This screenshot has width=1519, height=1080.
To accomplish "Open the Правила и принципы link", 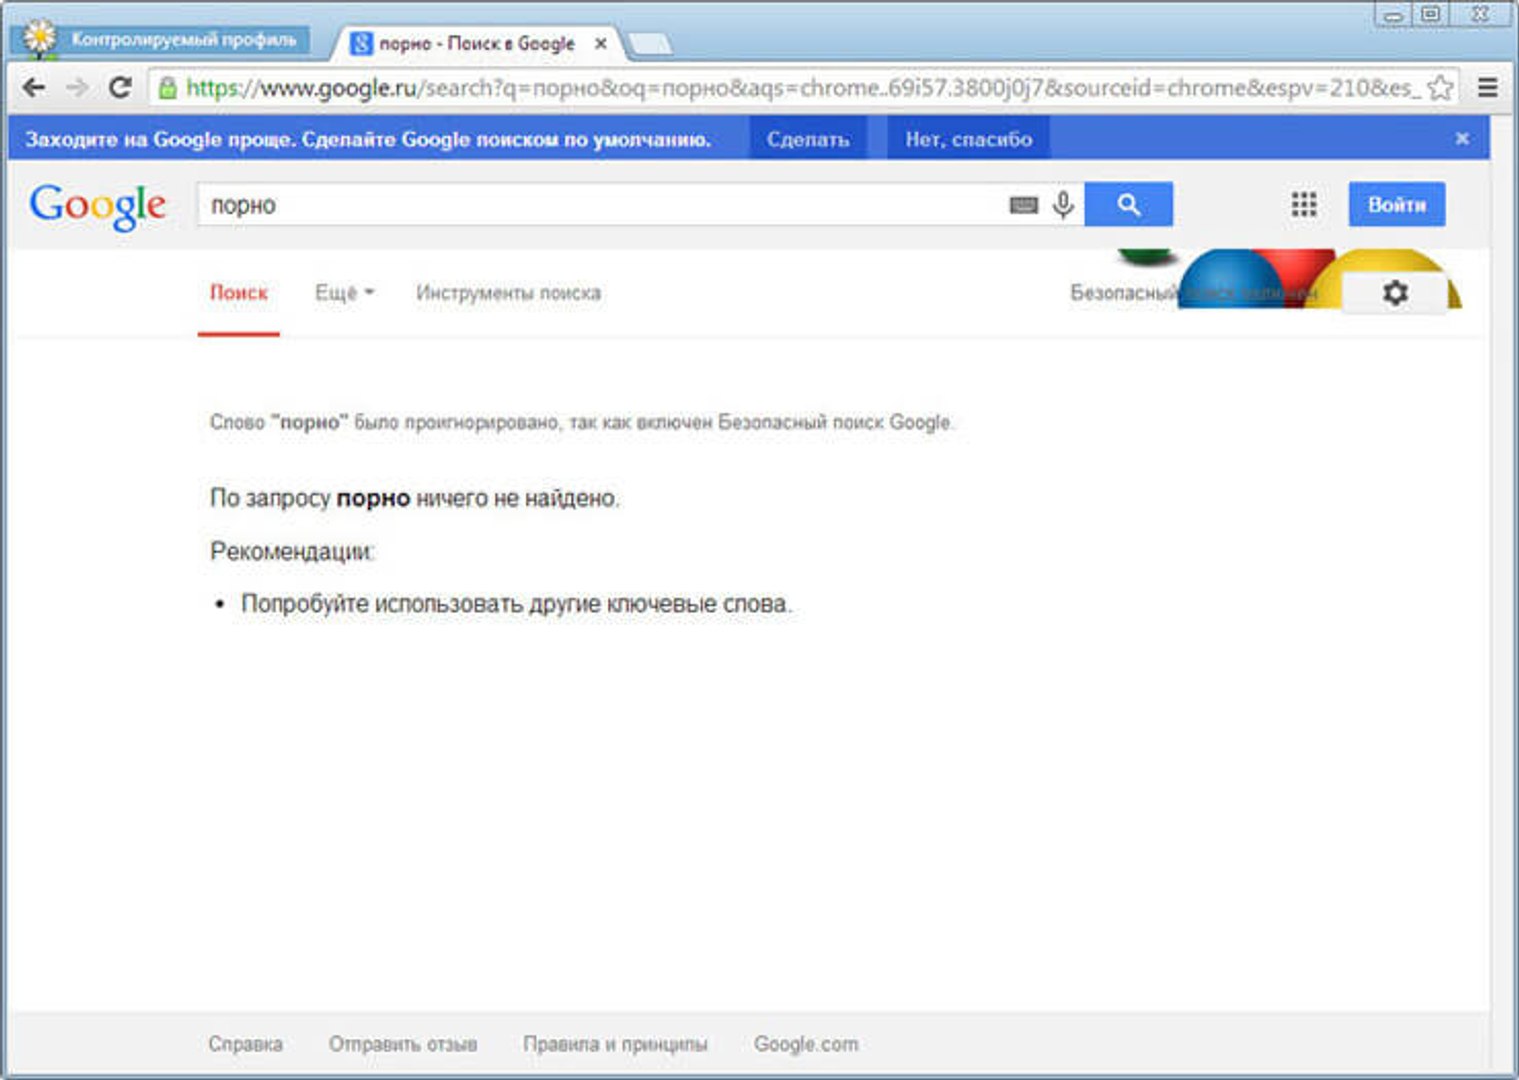I will [615, 1044].
